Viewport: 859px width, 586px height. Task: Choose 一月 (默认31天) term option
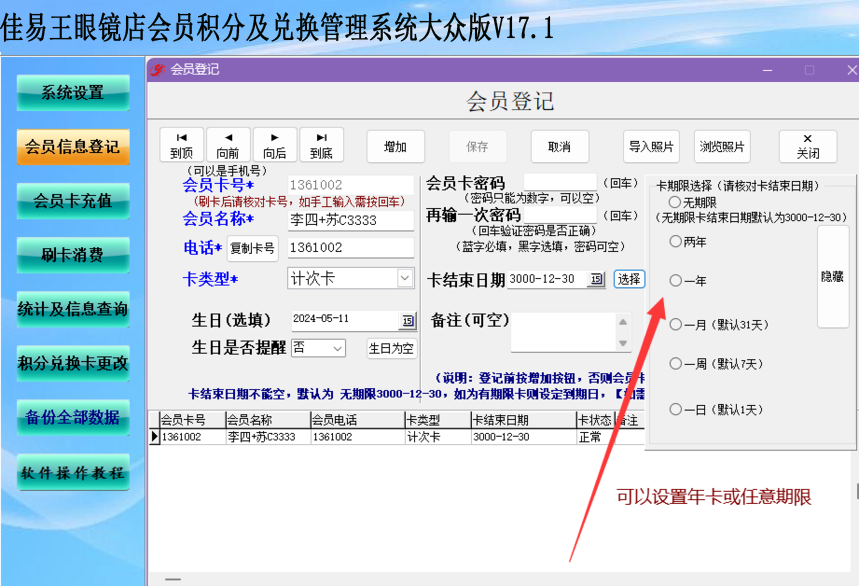click(675, 325)
